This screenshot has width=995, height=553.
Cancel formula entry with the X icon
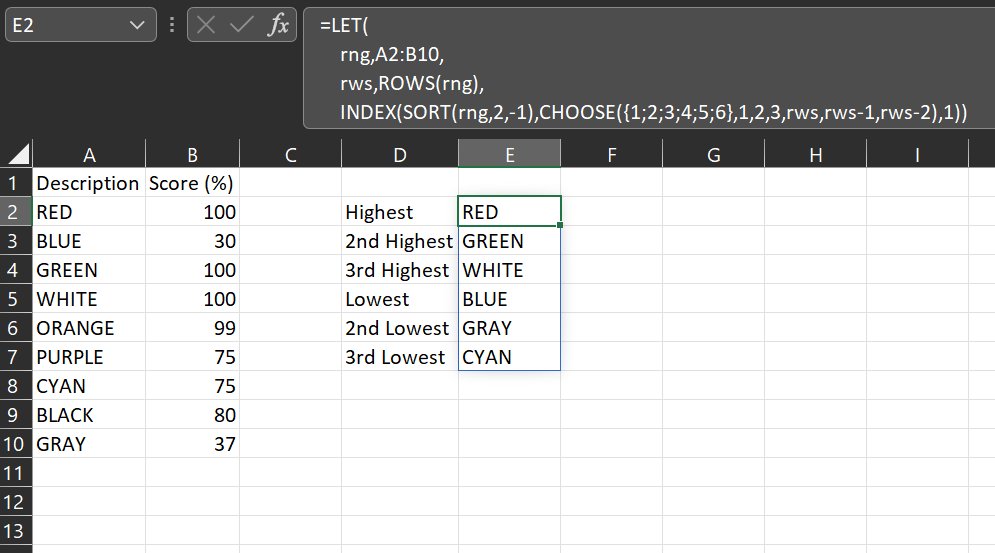pos(206,25)
